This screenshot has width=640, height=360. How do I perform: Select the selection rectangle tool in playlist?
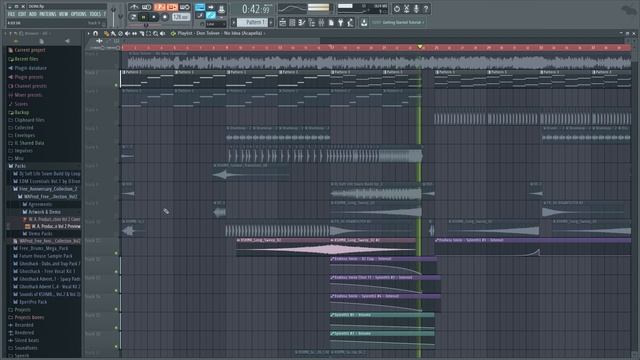(148, 33)
